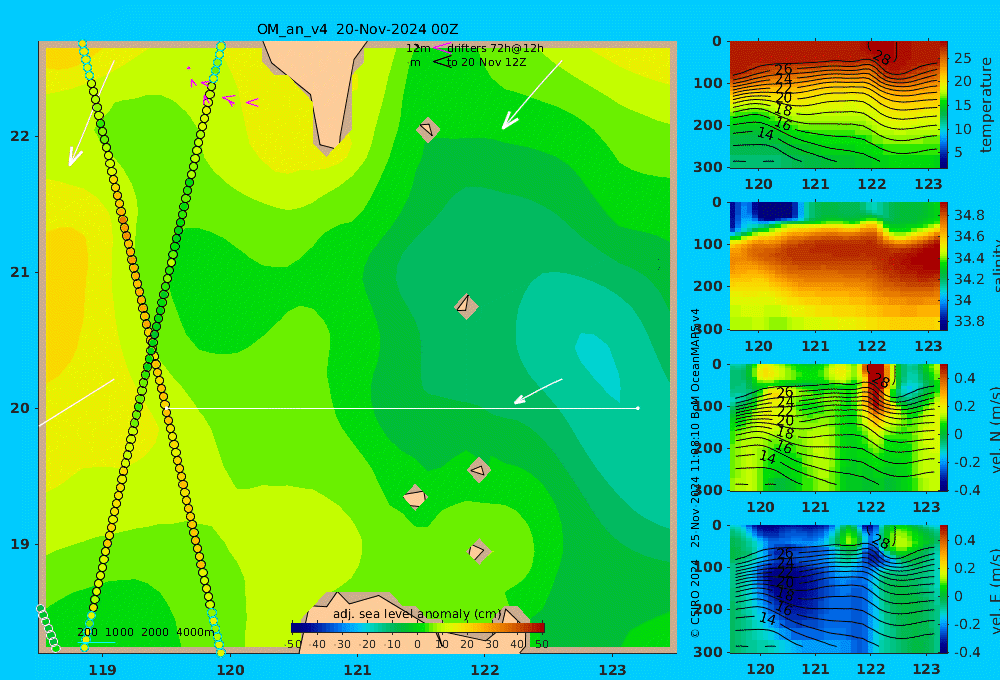Click the small island near 18.9N 122E
The width and height of the screenshot is (1000, 680).
pyautogui.click(x=479, y=551)
